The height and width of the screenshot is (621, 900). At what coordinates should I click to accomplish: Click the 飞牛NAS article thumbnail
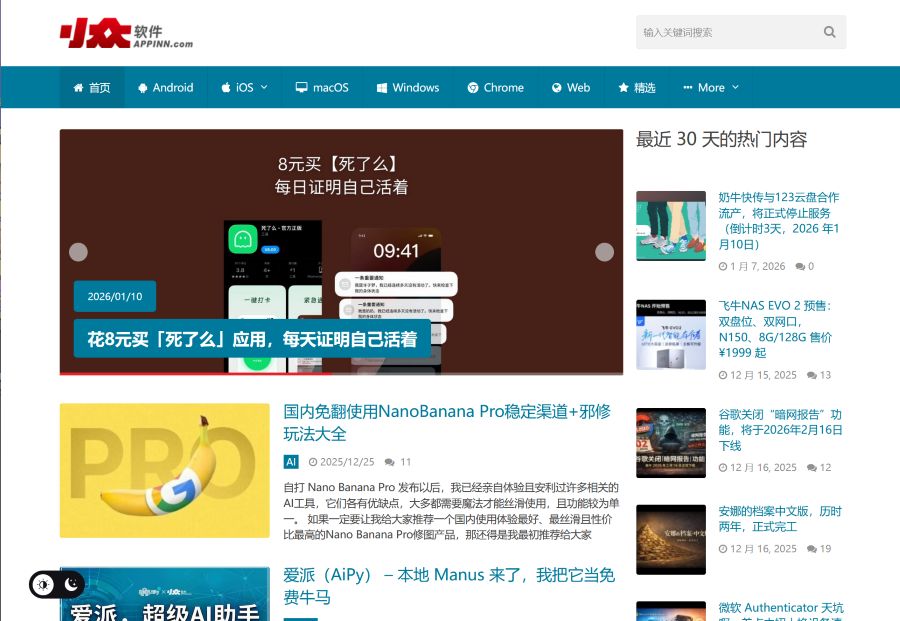[x=671, y=335]
